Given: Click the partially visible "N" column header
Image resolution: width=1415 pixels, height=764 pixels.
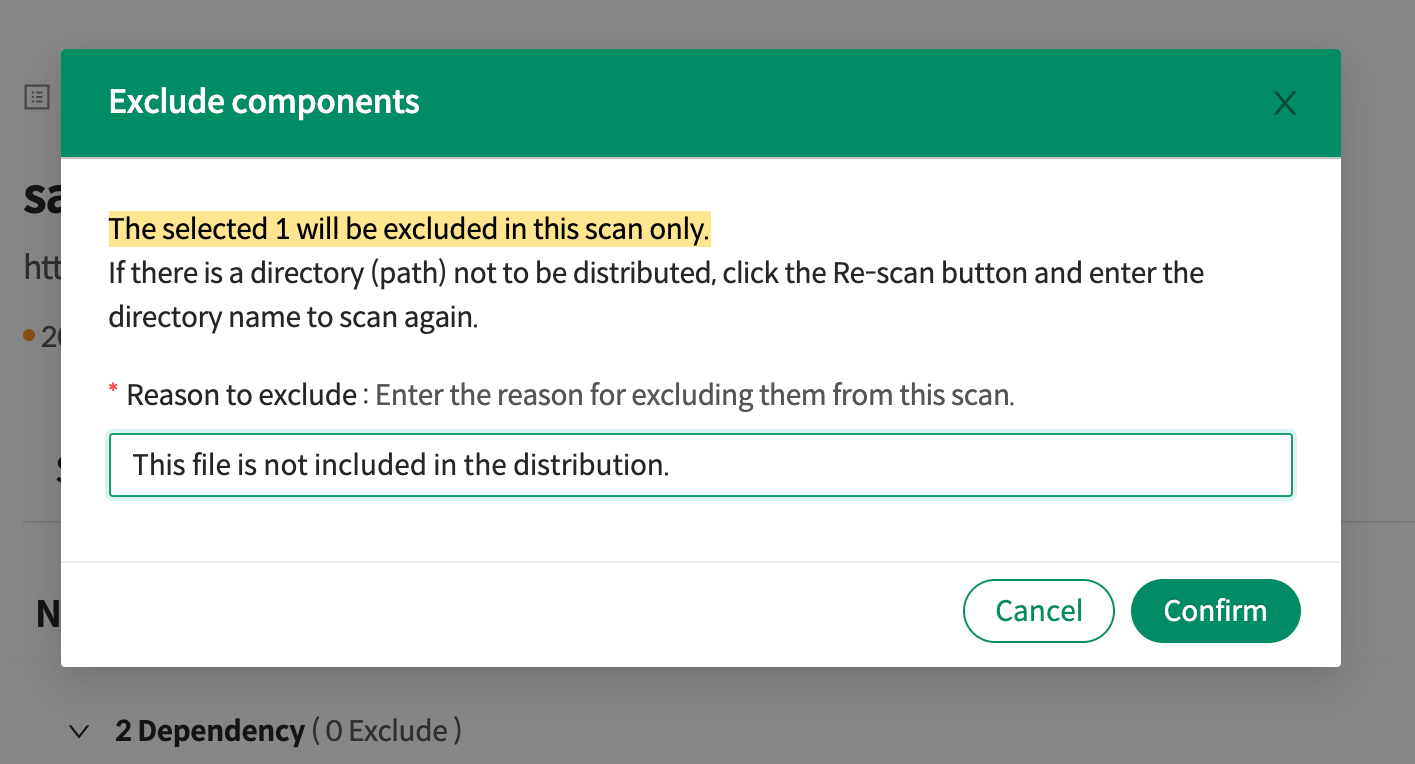Looking at the screenshot, I should pos(47,613).
